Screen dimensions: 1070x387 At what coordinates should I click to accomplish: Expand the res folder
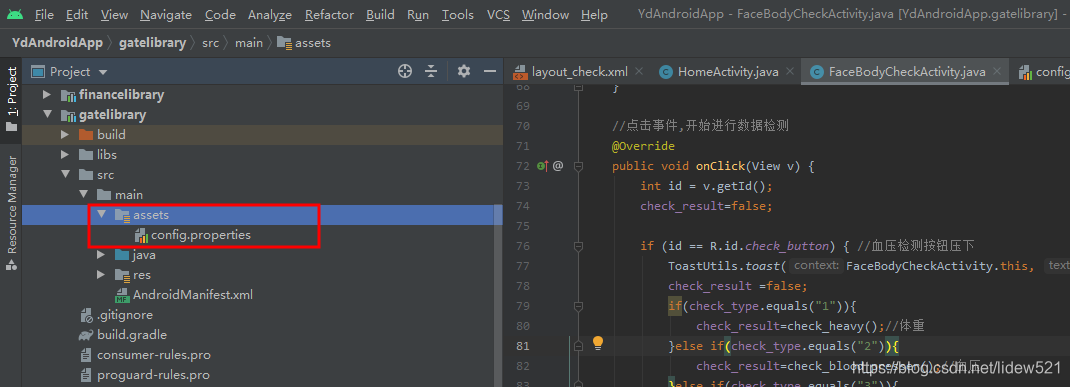102,275
